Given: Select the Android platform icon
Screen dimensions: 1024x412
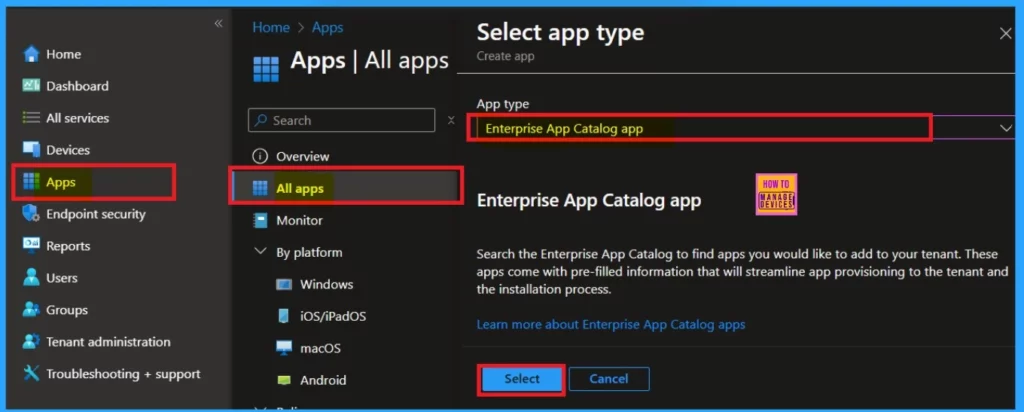Looking at the screenshot, I should pyautogui.click(x=283, y=380).
